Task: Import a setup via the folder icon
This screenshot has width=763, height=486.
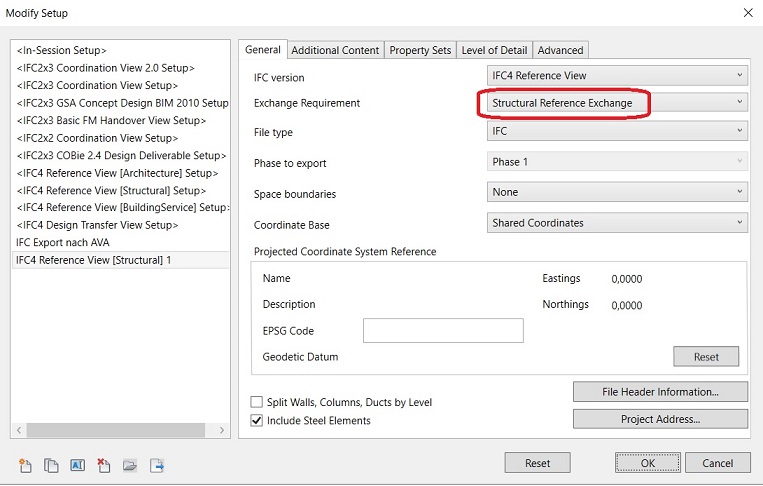Action: pos(130,465)
